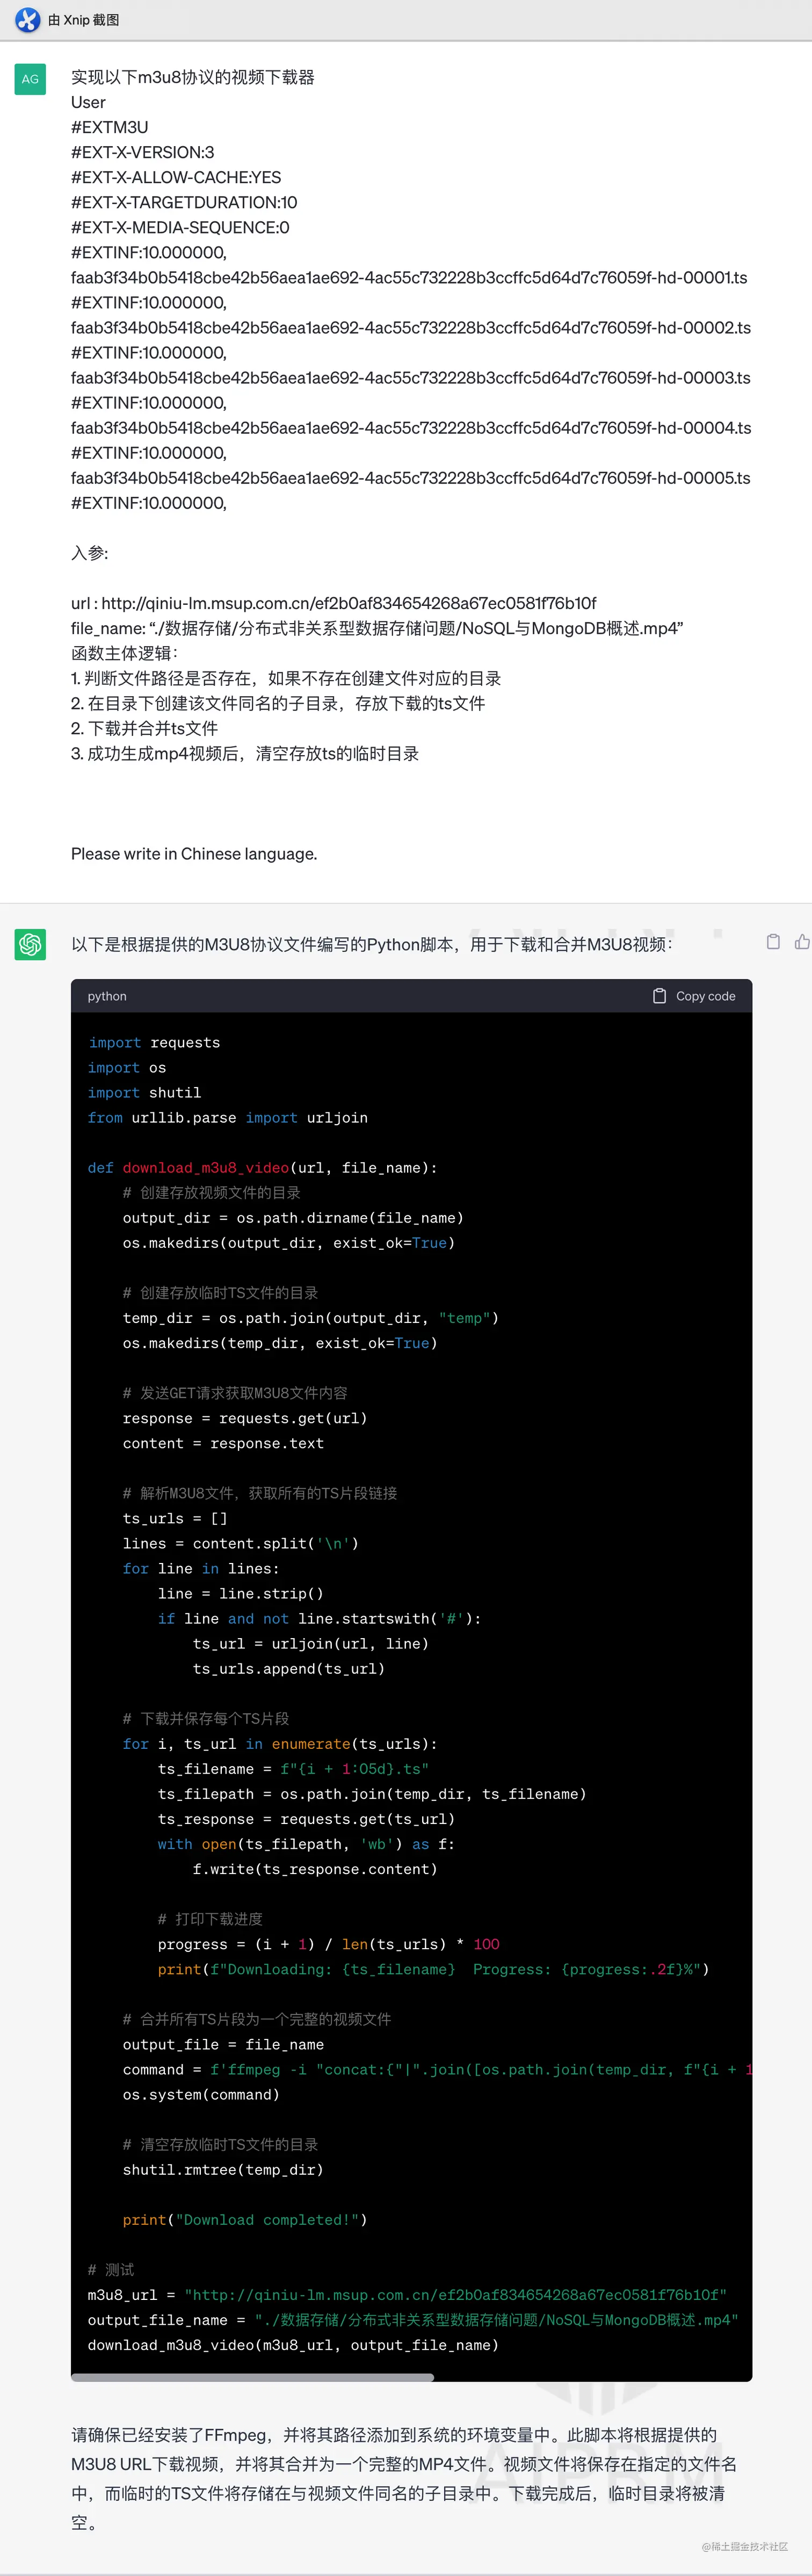This screenshot has width=812, height=2576.
Task: Click the '#EXT-X-TARGETDURATION:10' line
Action: (x=184, y=202)
